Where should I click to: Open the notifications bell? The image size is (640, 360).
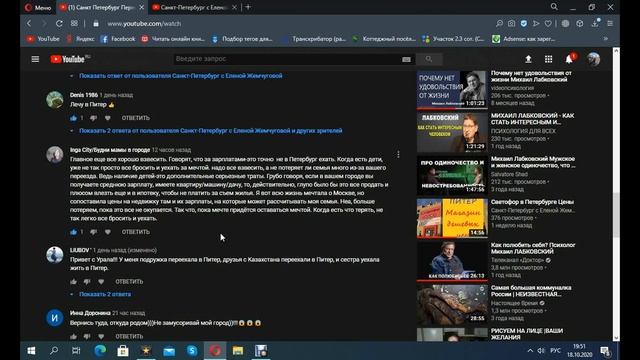[x=569, y=59]
